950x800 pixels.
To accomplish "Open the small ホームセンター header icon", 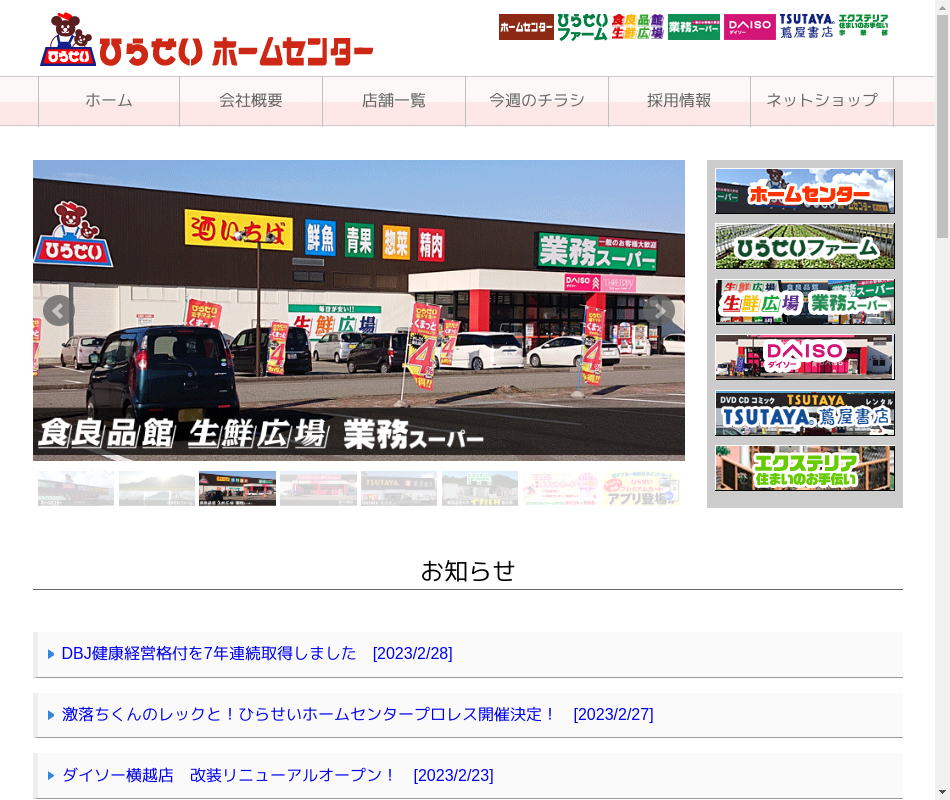I will tap(526, 27).
